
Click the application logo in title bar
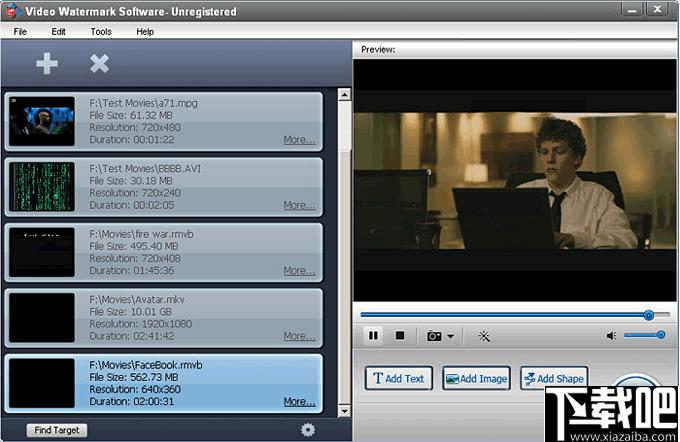tap(11, 11)
